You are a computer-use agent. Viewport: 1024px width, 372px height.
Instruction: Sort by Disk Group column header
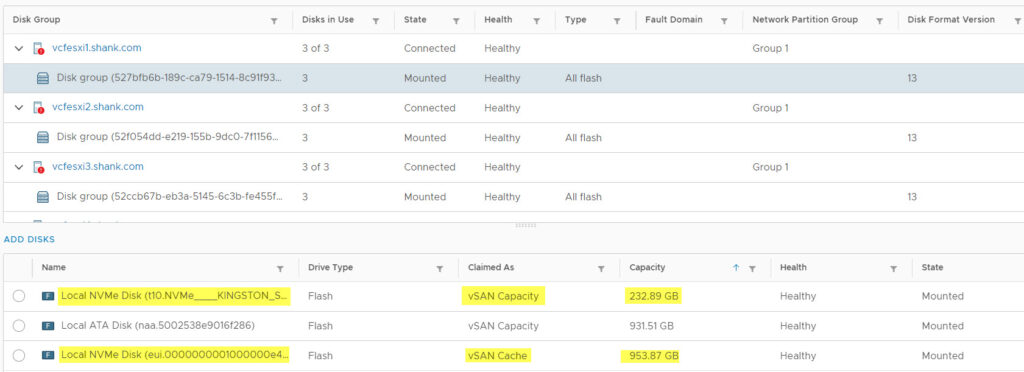tap(37, 20)
